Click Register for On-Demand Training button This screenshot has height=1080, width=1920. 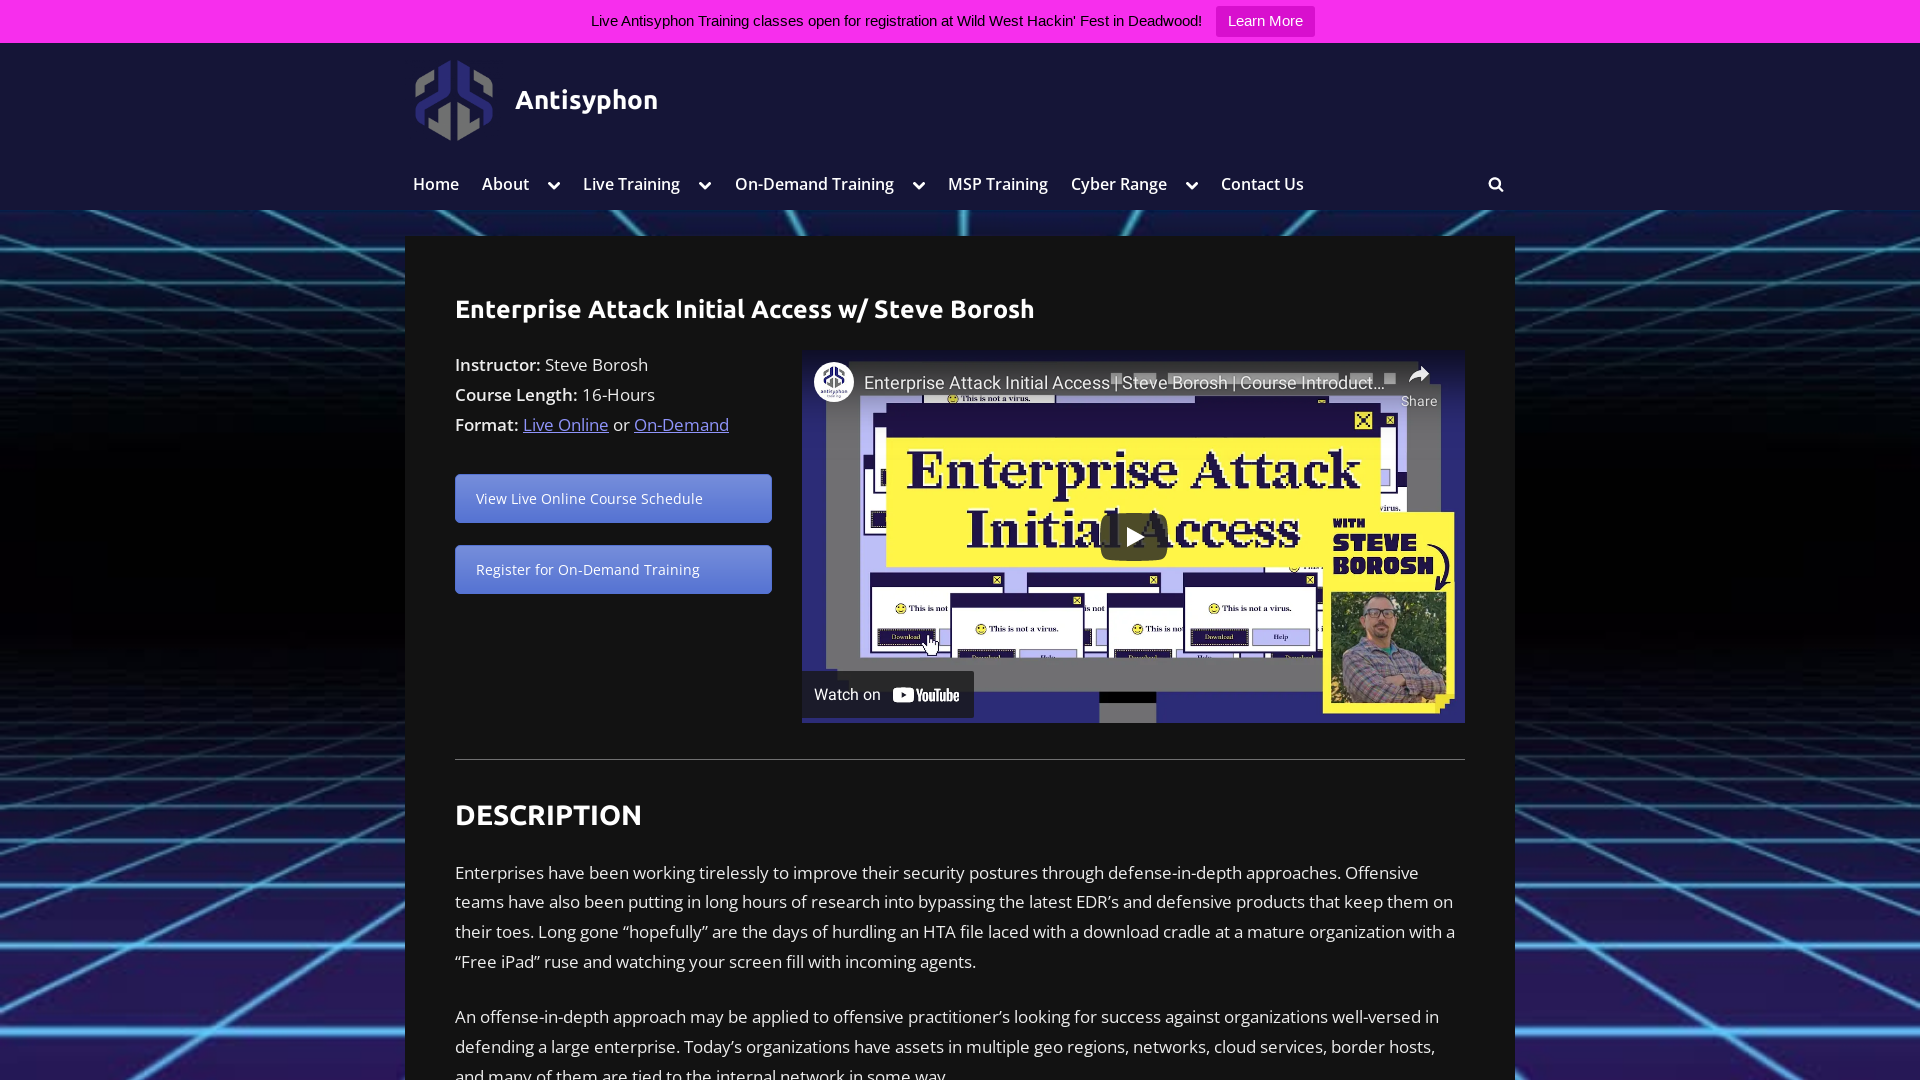[x=613, y=570]
